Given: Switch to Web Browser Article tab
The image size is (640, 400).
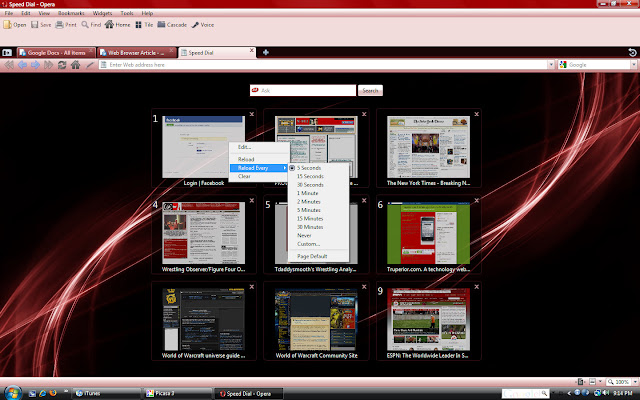Looking at the screenshot, I should pyautogui.click(x=137, y=53).
